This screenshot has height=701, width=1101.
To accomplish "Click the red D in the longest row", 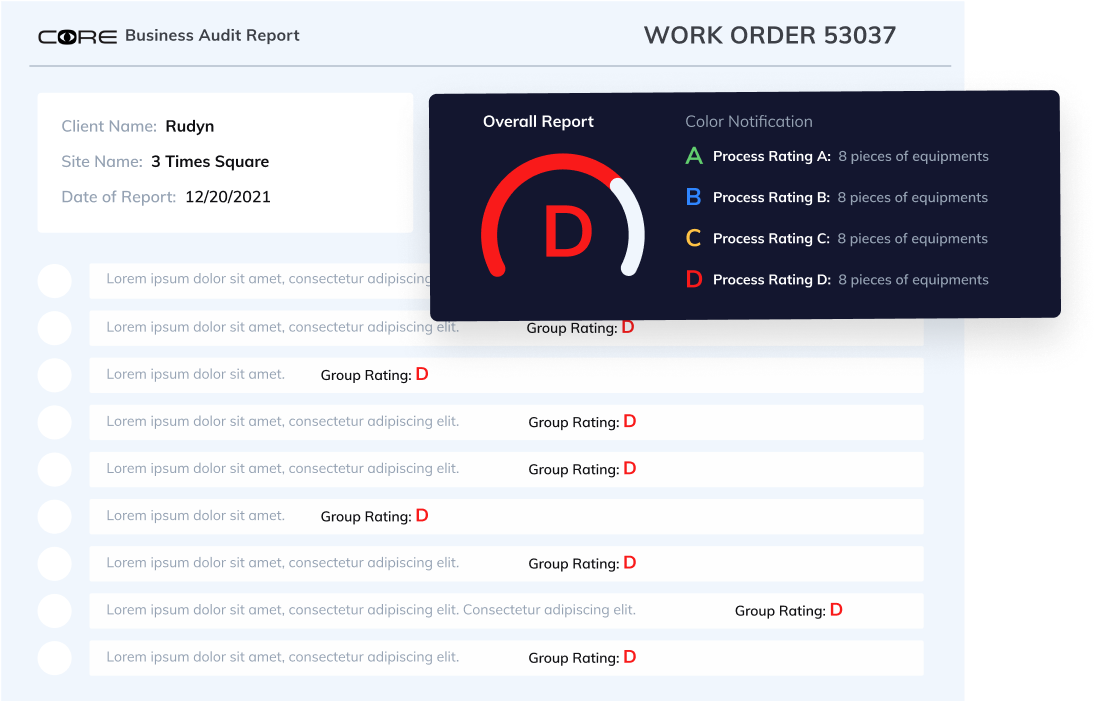I will [836, 609].
